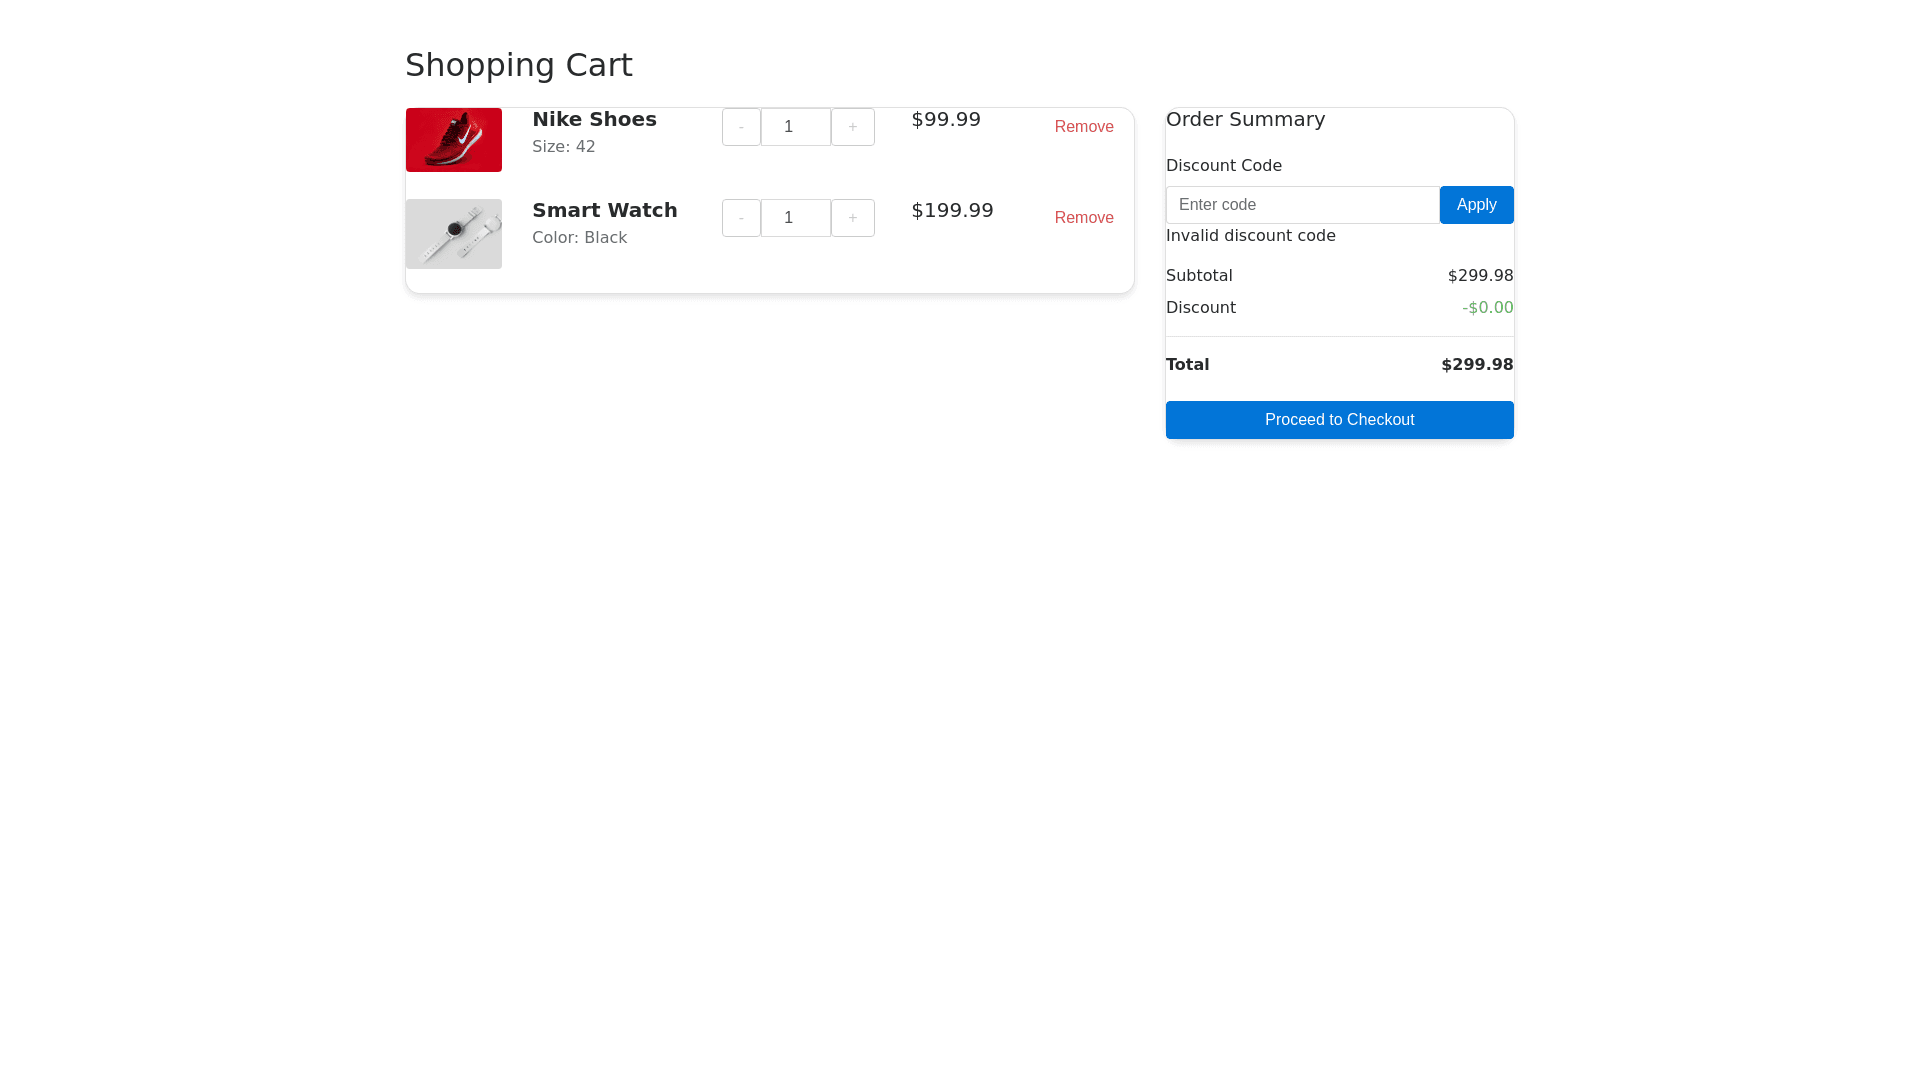
Task: Increase Nike Shoes quantity with plus button
Action: 853,127
